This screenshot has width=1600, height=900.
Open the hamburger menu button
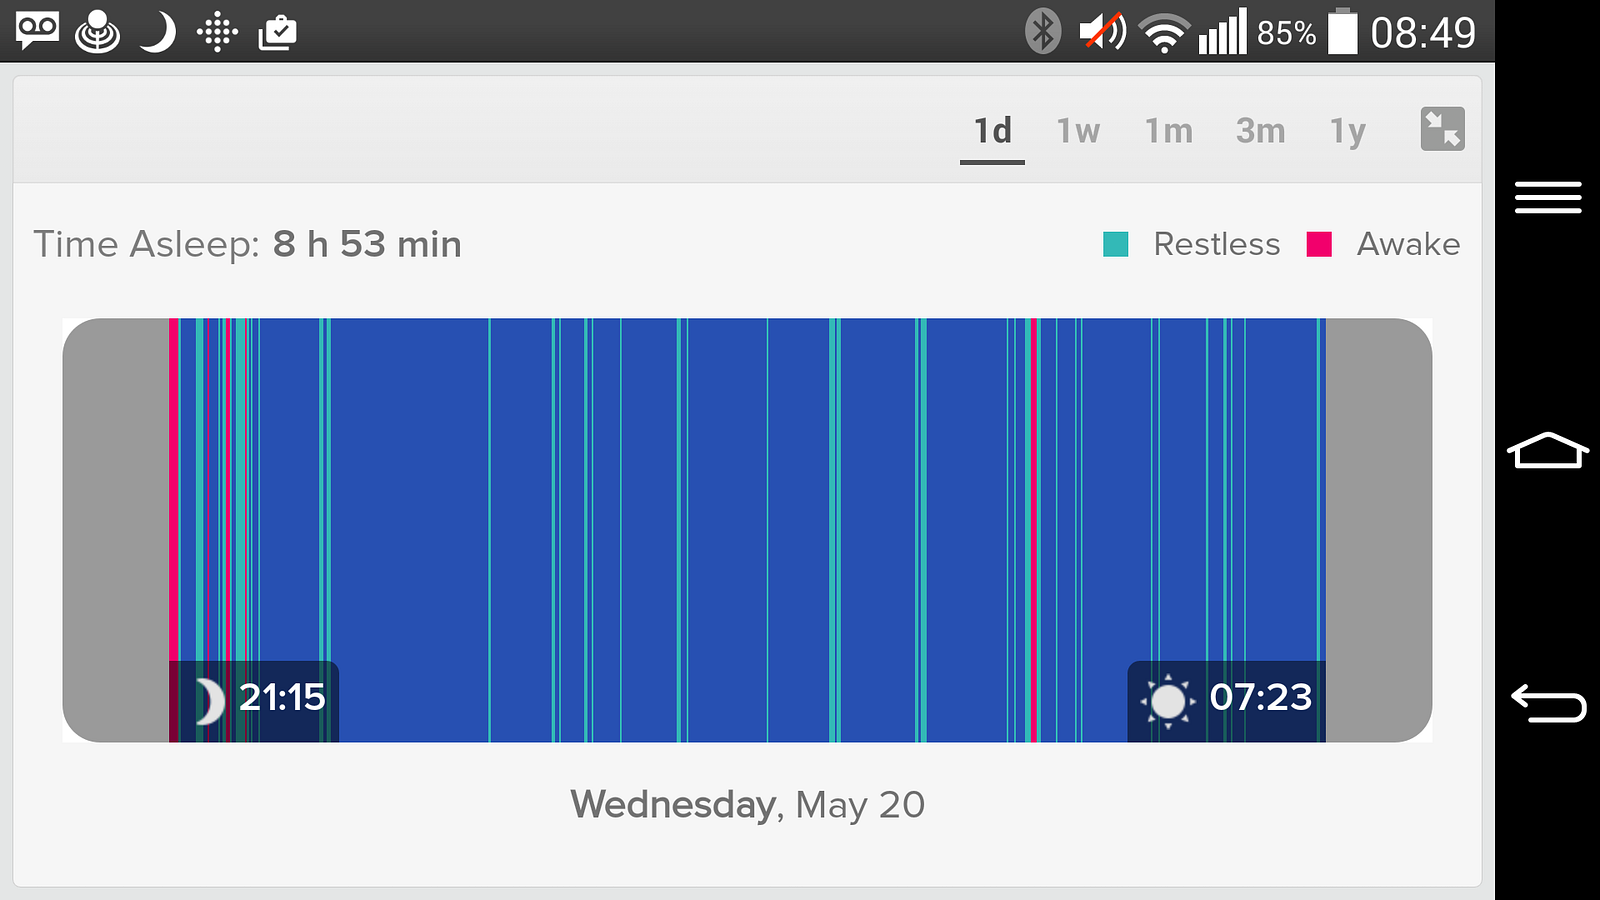(x=1548, y=197)
